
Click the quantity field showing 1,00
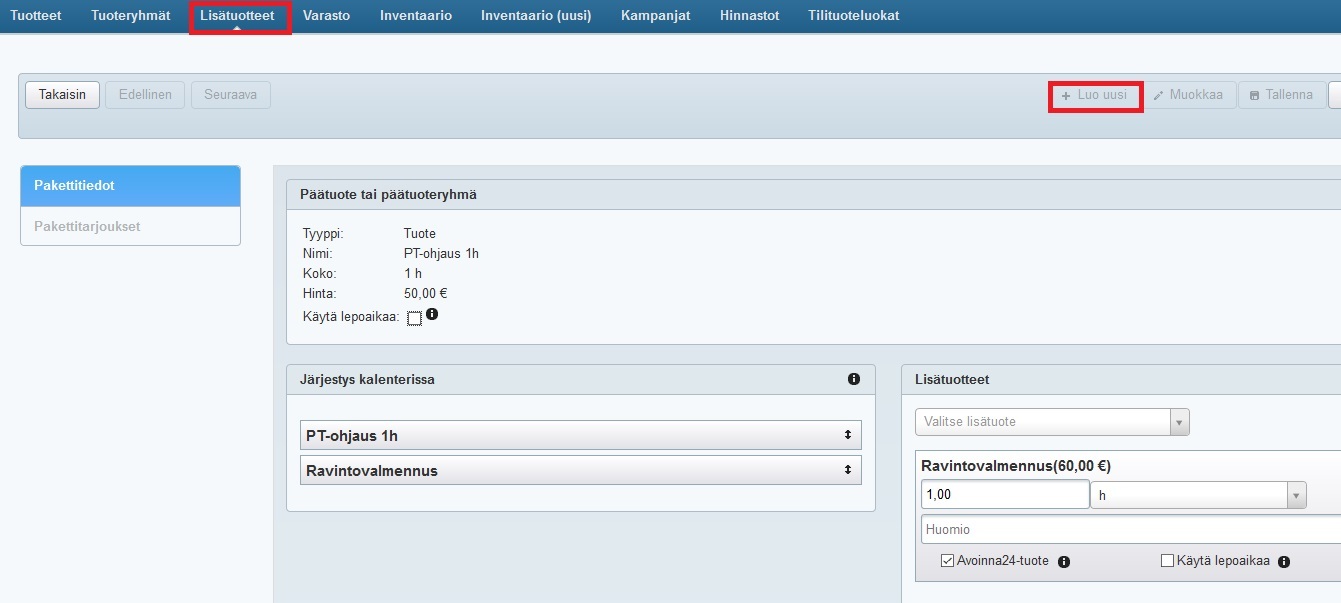point(1004,495)
